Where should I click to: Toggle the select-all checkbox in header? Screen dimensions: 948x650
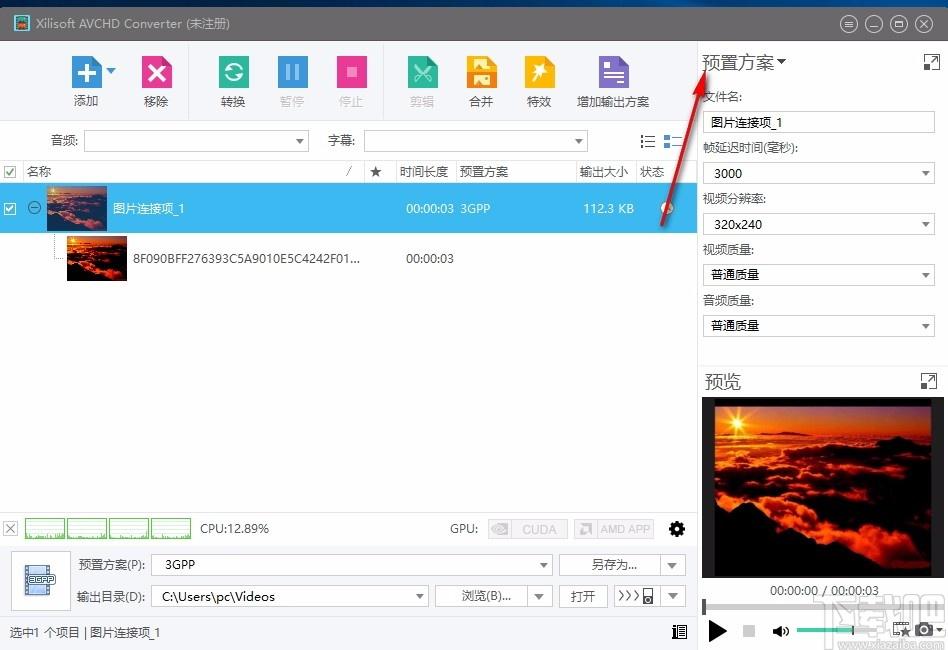tap(10, 172)
